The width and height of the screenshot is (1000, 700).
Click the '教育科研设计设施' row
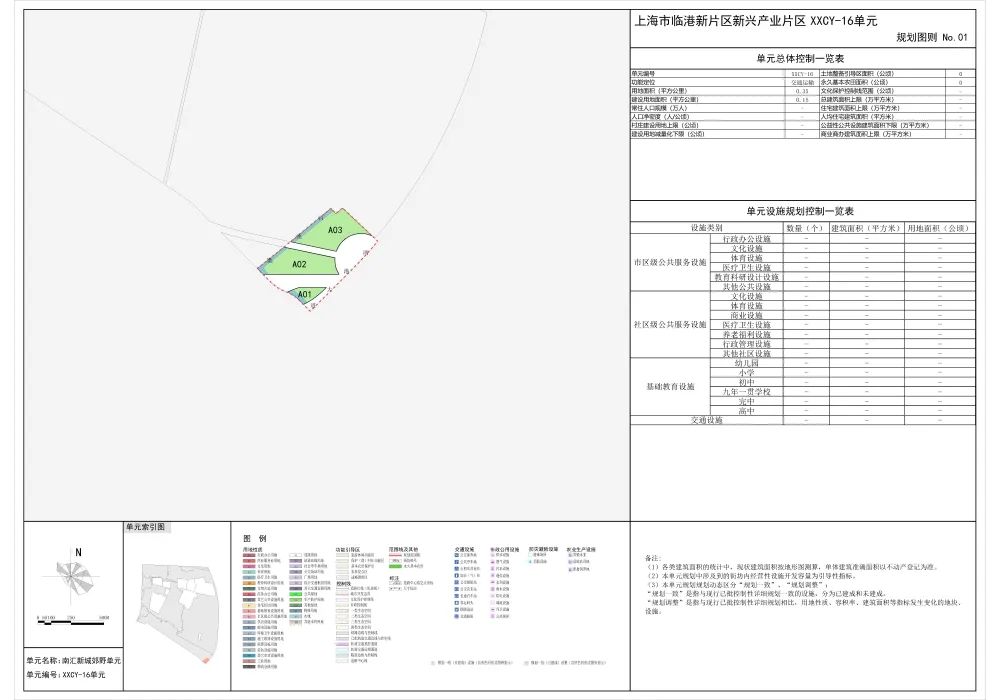pos(842,277)
